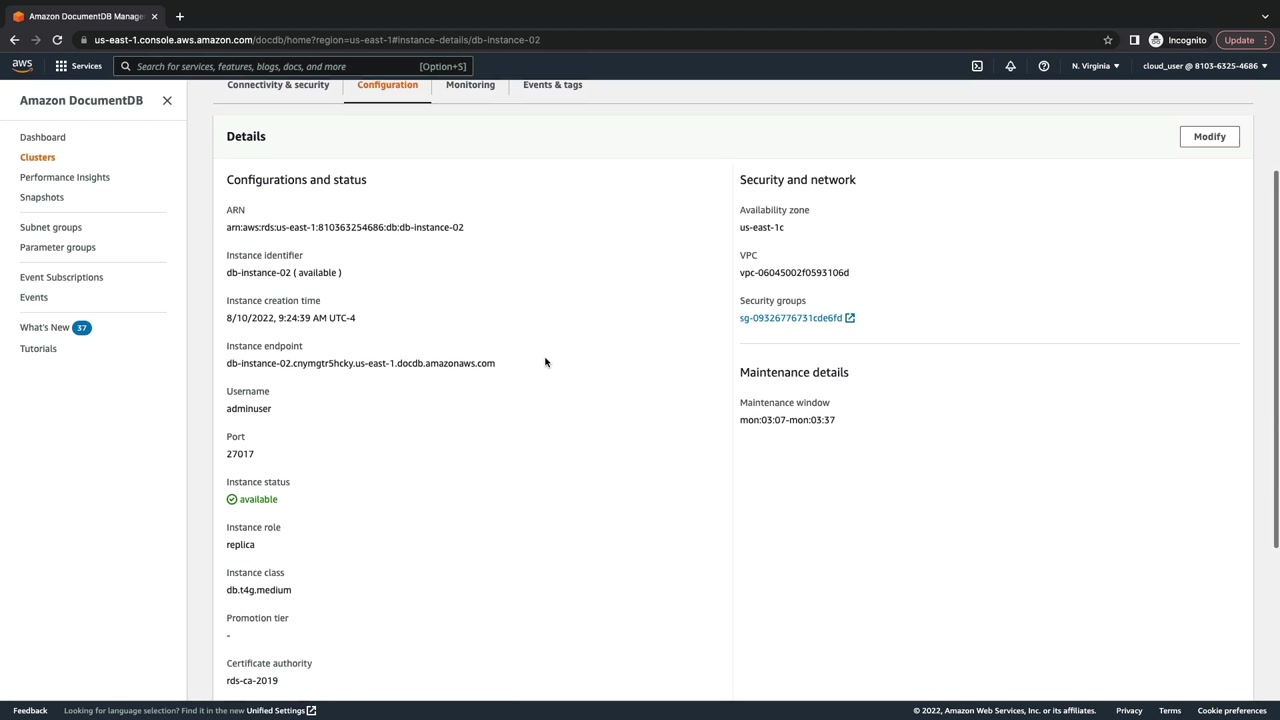Click the What's New count badge 37
1280x720 pixels.
(x=82, y=328)
